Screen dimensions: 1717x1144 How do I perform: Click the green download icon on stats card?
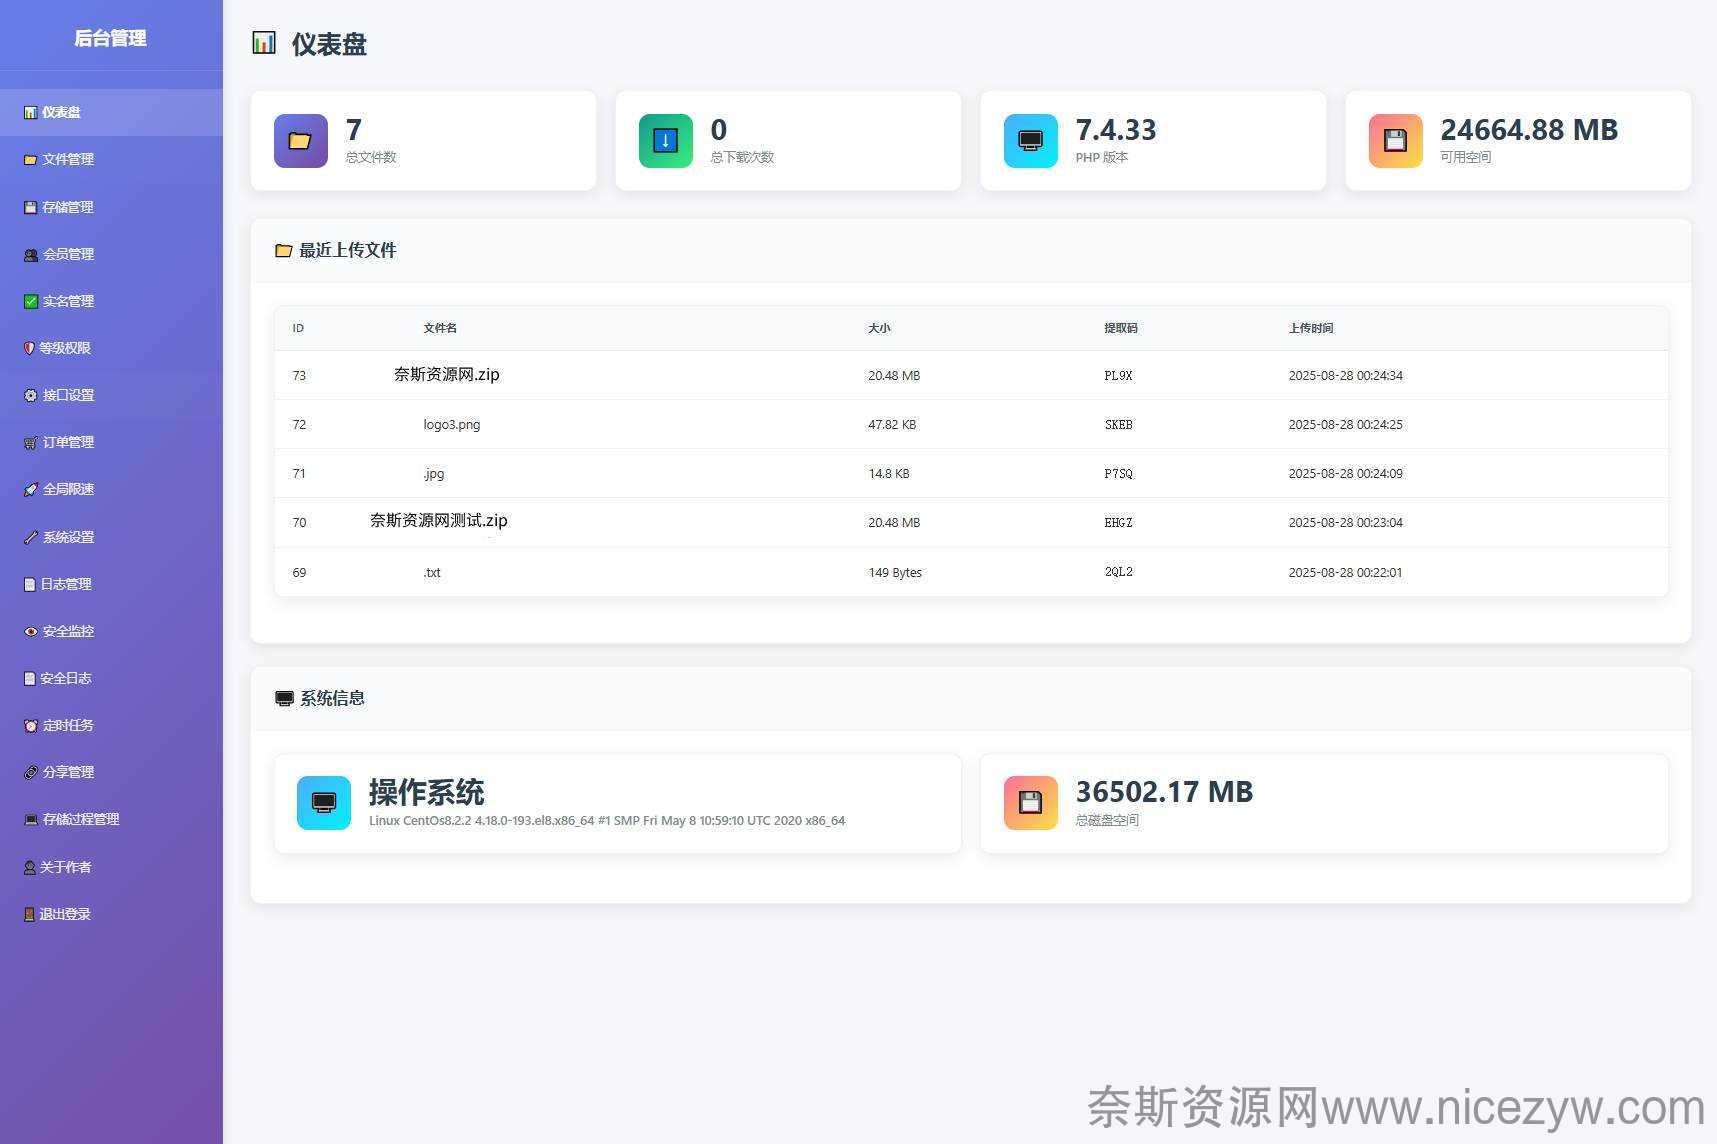(x=665, y=141)
